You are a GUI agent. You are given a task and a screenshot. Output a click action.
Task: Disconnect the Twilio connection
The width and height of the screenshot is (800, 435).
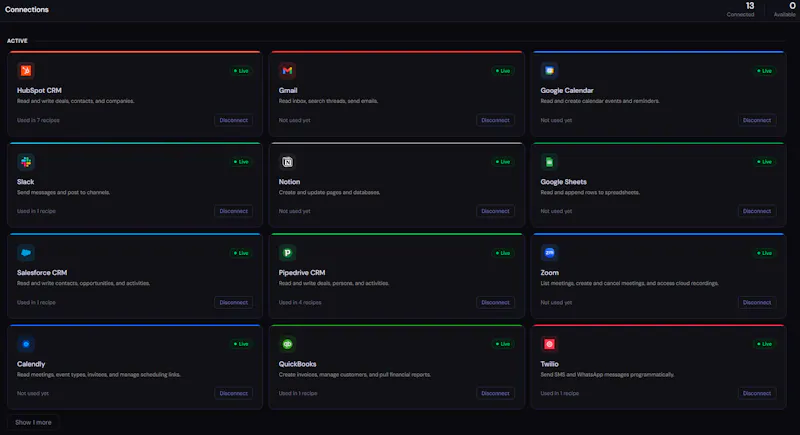click(x=757, y=393)
